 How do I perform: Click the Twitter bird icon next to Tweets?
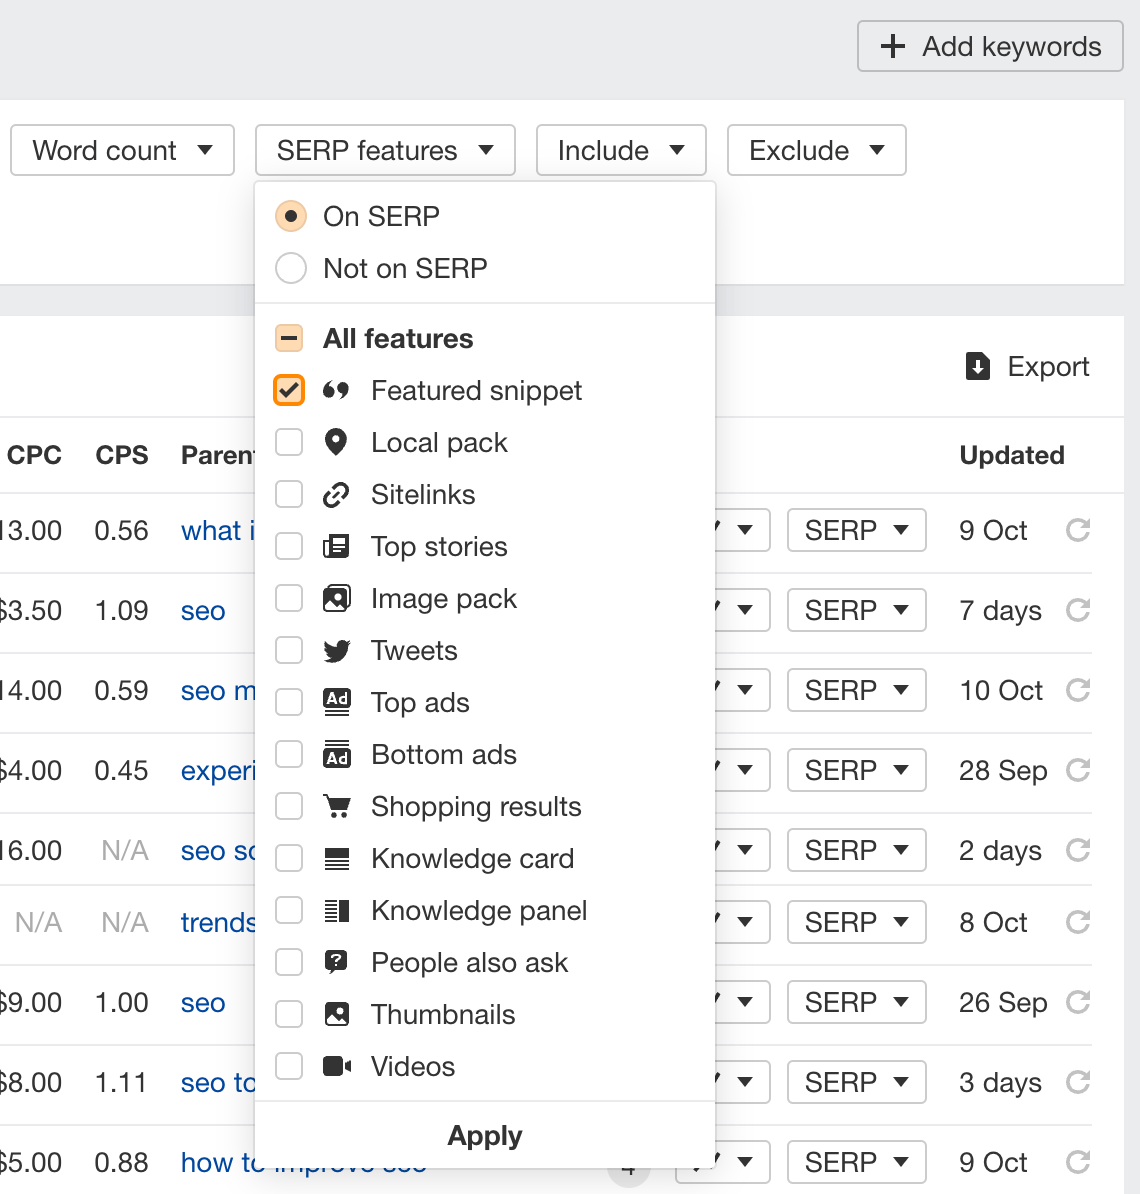337,650
